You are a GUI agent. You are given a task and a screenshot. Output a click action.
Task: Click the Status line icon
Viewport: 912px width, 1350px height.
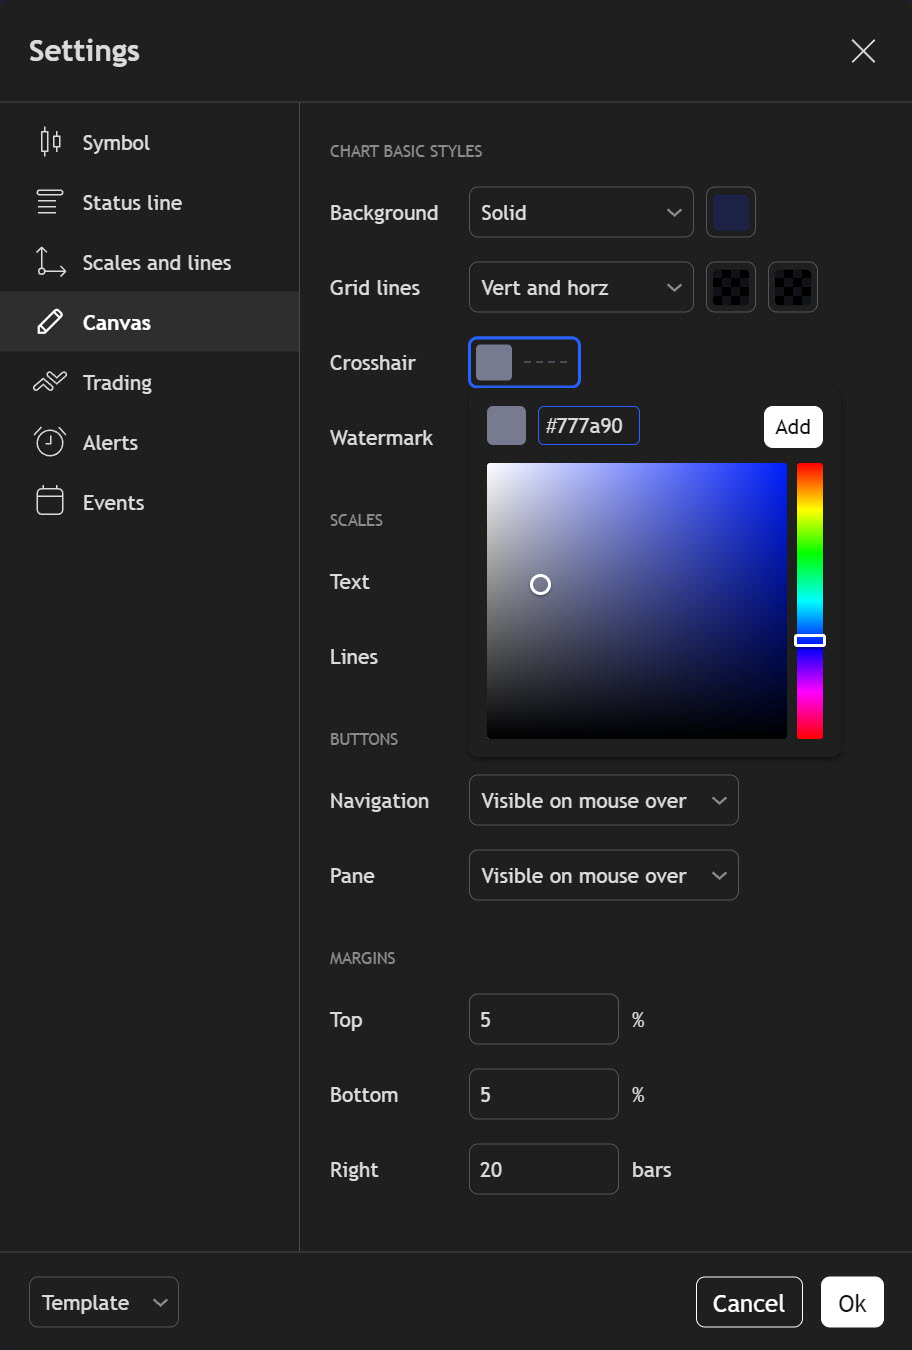[x=50, y=202]
